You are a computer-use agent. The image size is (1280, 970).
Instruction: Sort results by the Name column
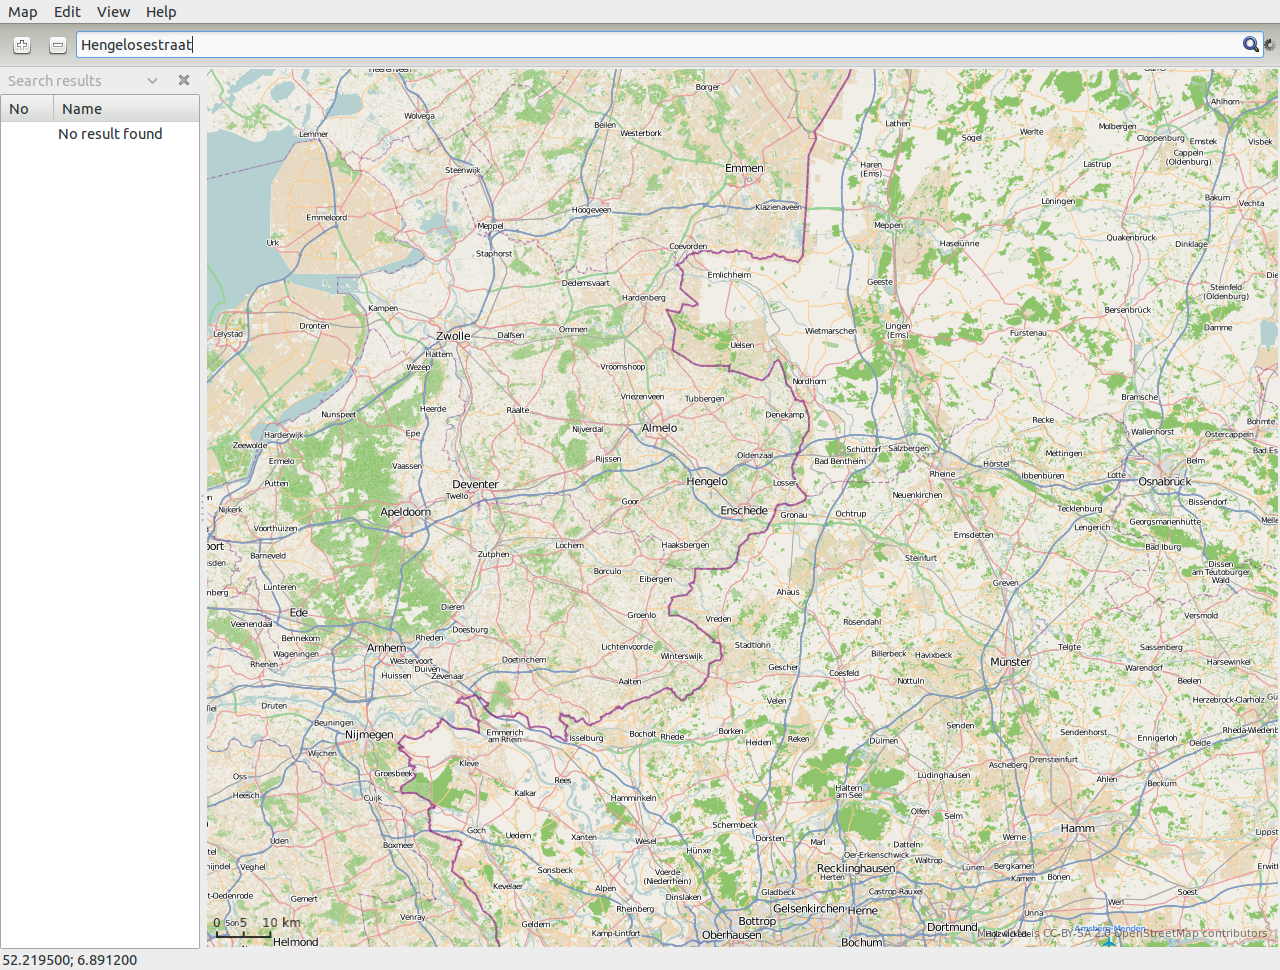point(127,109)
